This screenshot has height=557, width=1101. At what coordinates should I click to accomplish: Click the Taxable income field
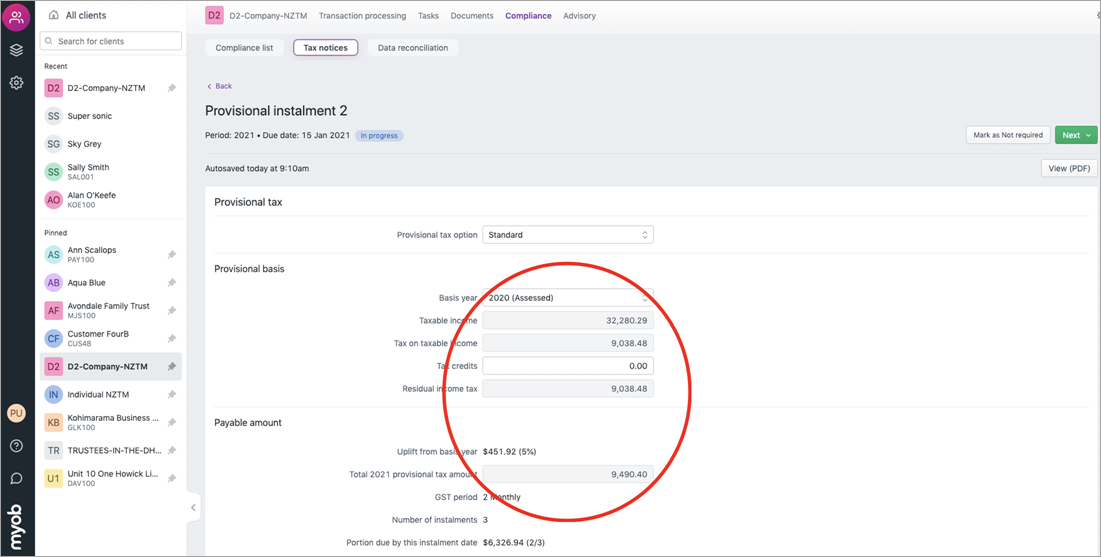coord(567,320)
